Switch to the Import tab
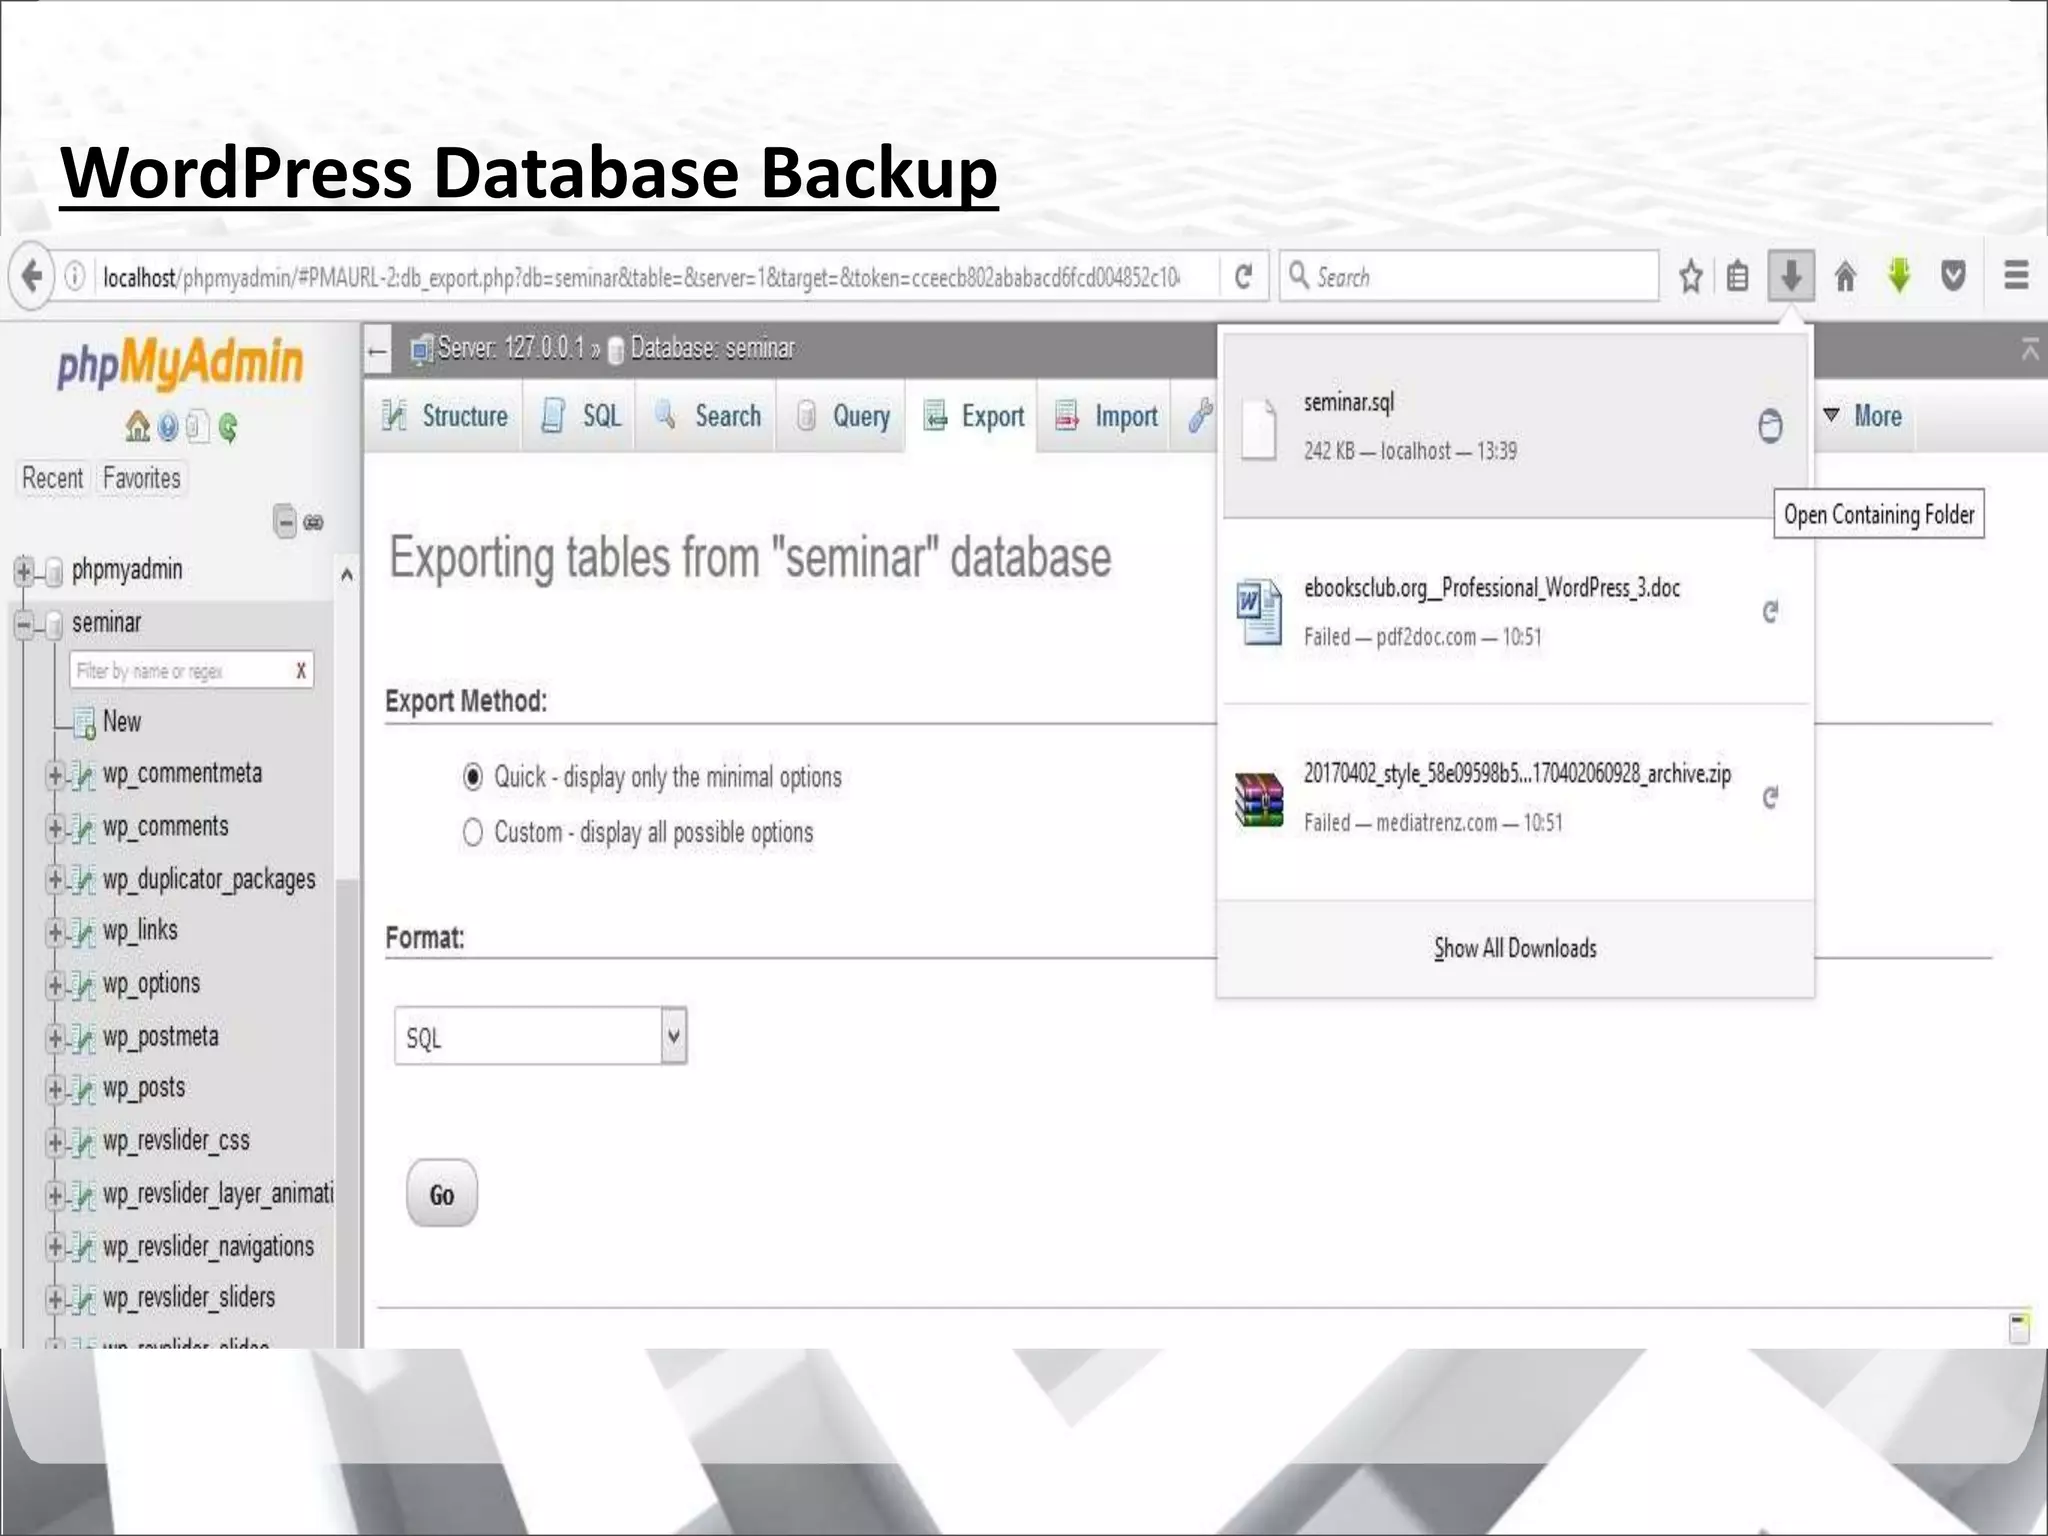This screenshot has width=2048, height=1536. (x=1106, y=416)
